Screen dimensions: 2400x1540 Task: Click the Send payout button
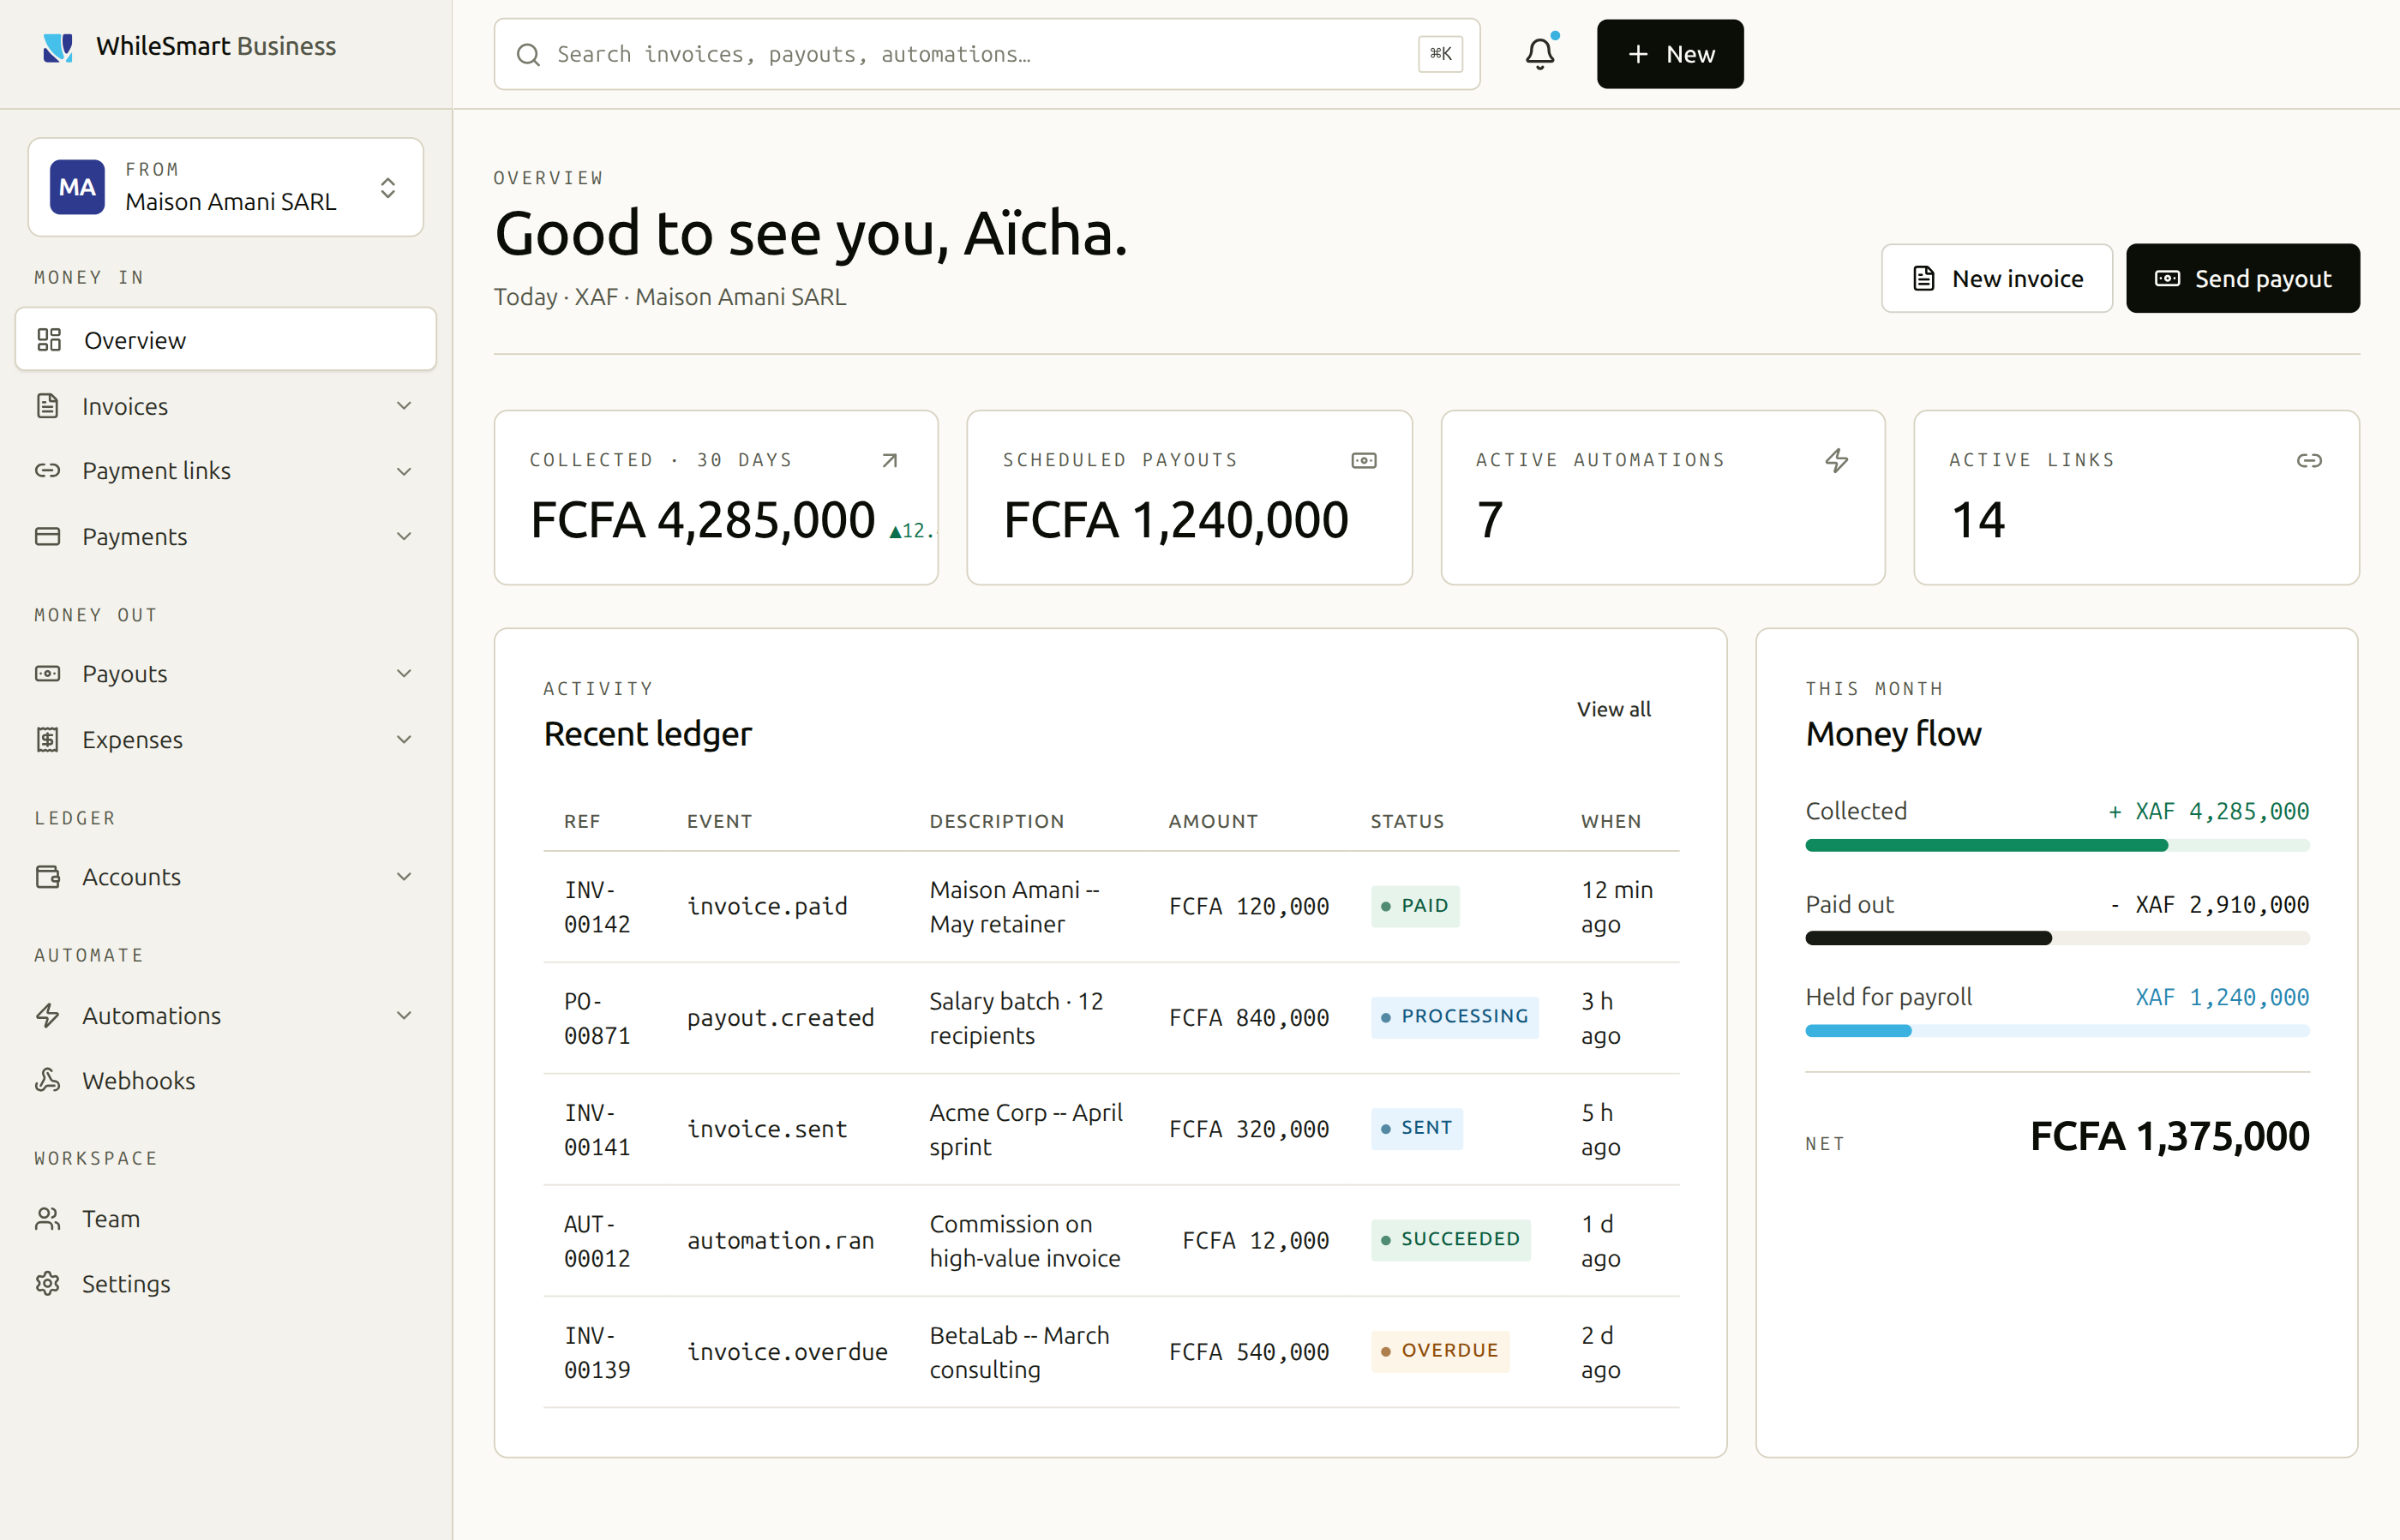coord(2243,278)
